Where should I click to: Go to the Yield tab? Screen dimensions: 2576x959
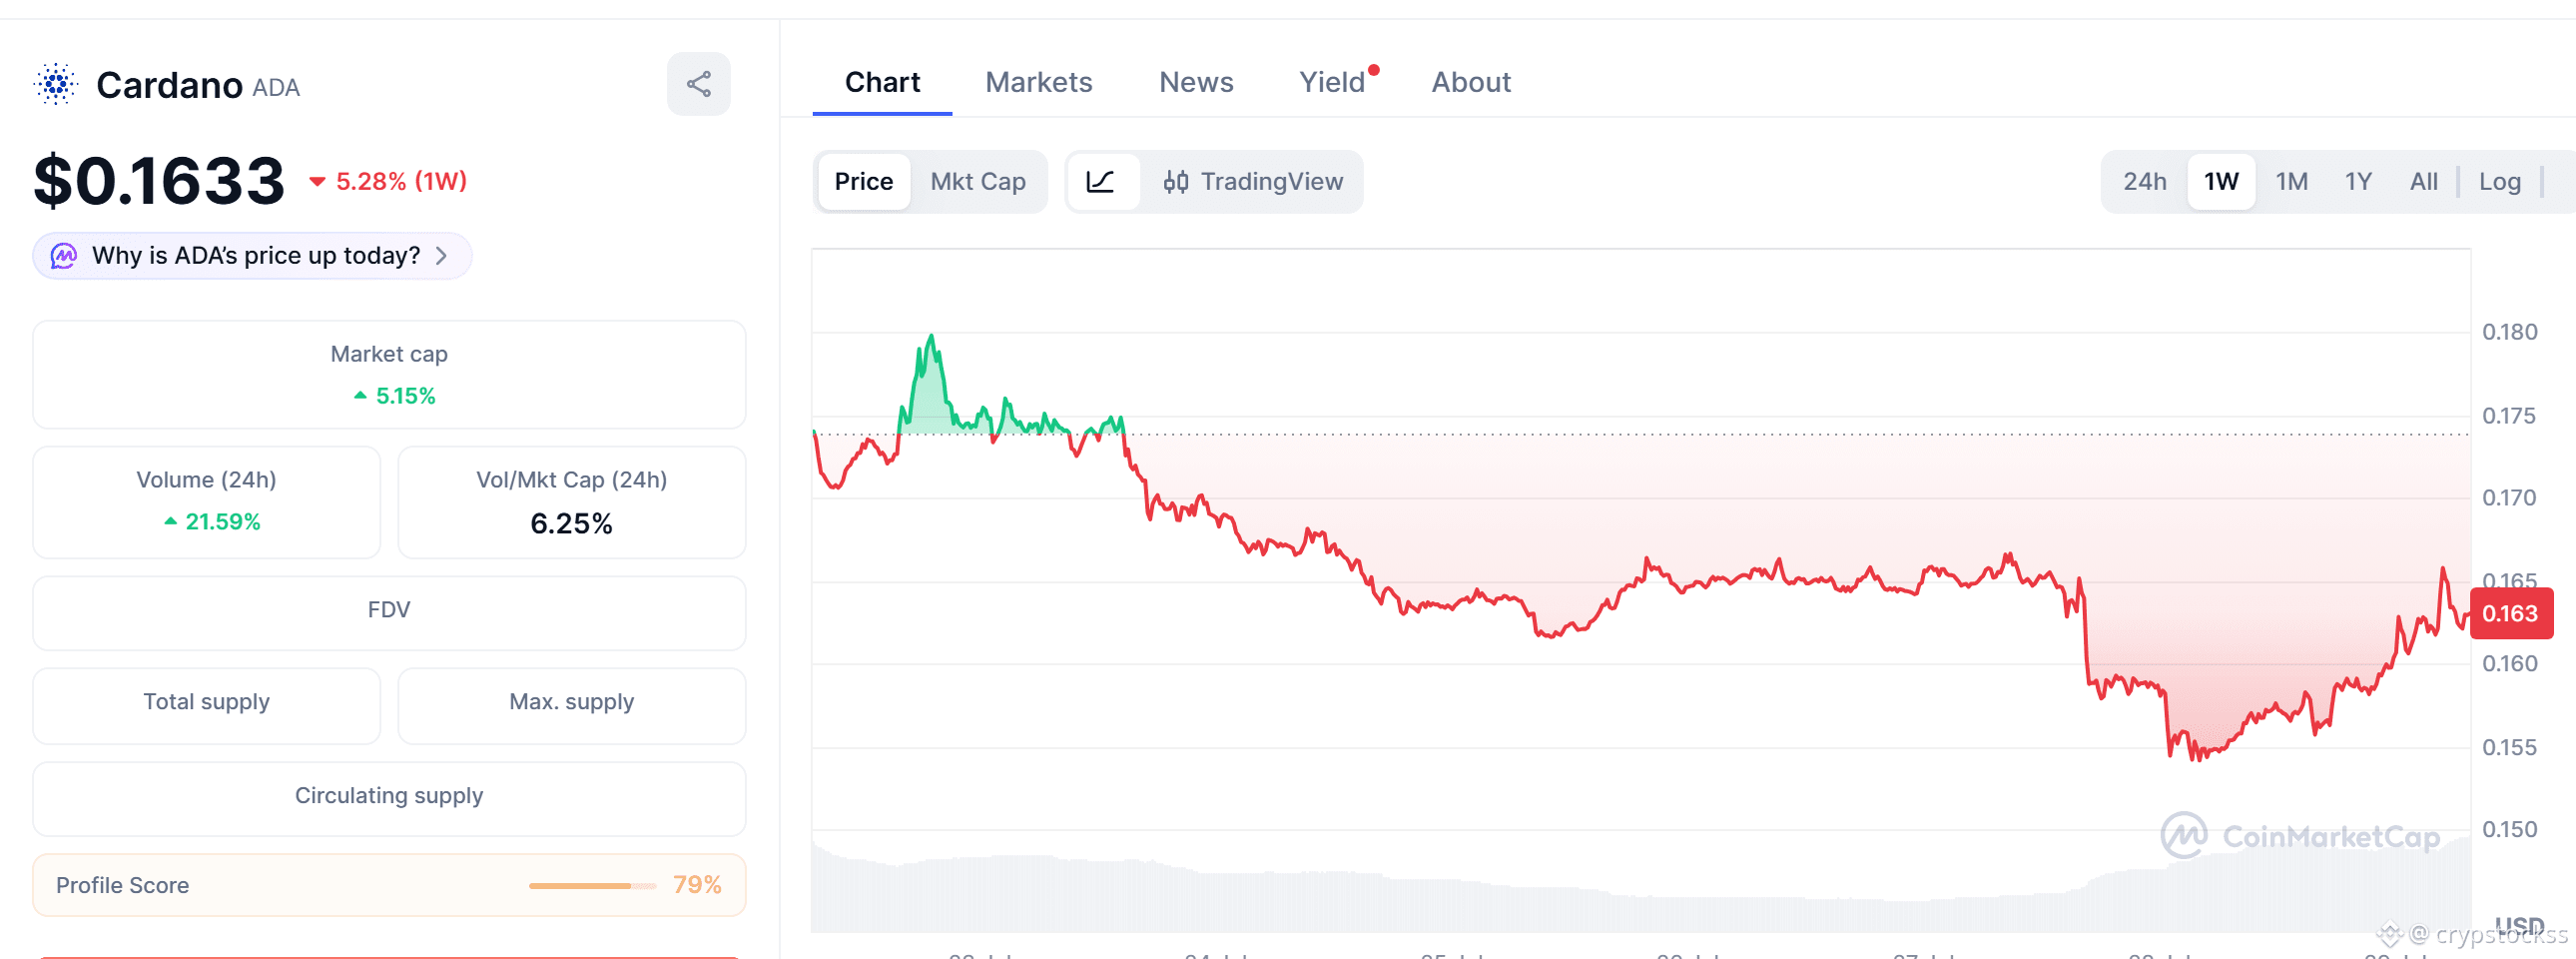pyautogui.click(x=1332, y=82)
